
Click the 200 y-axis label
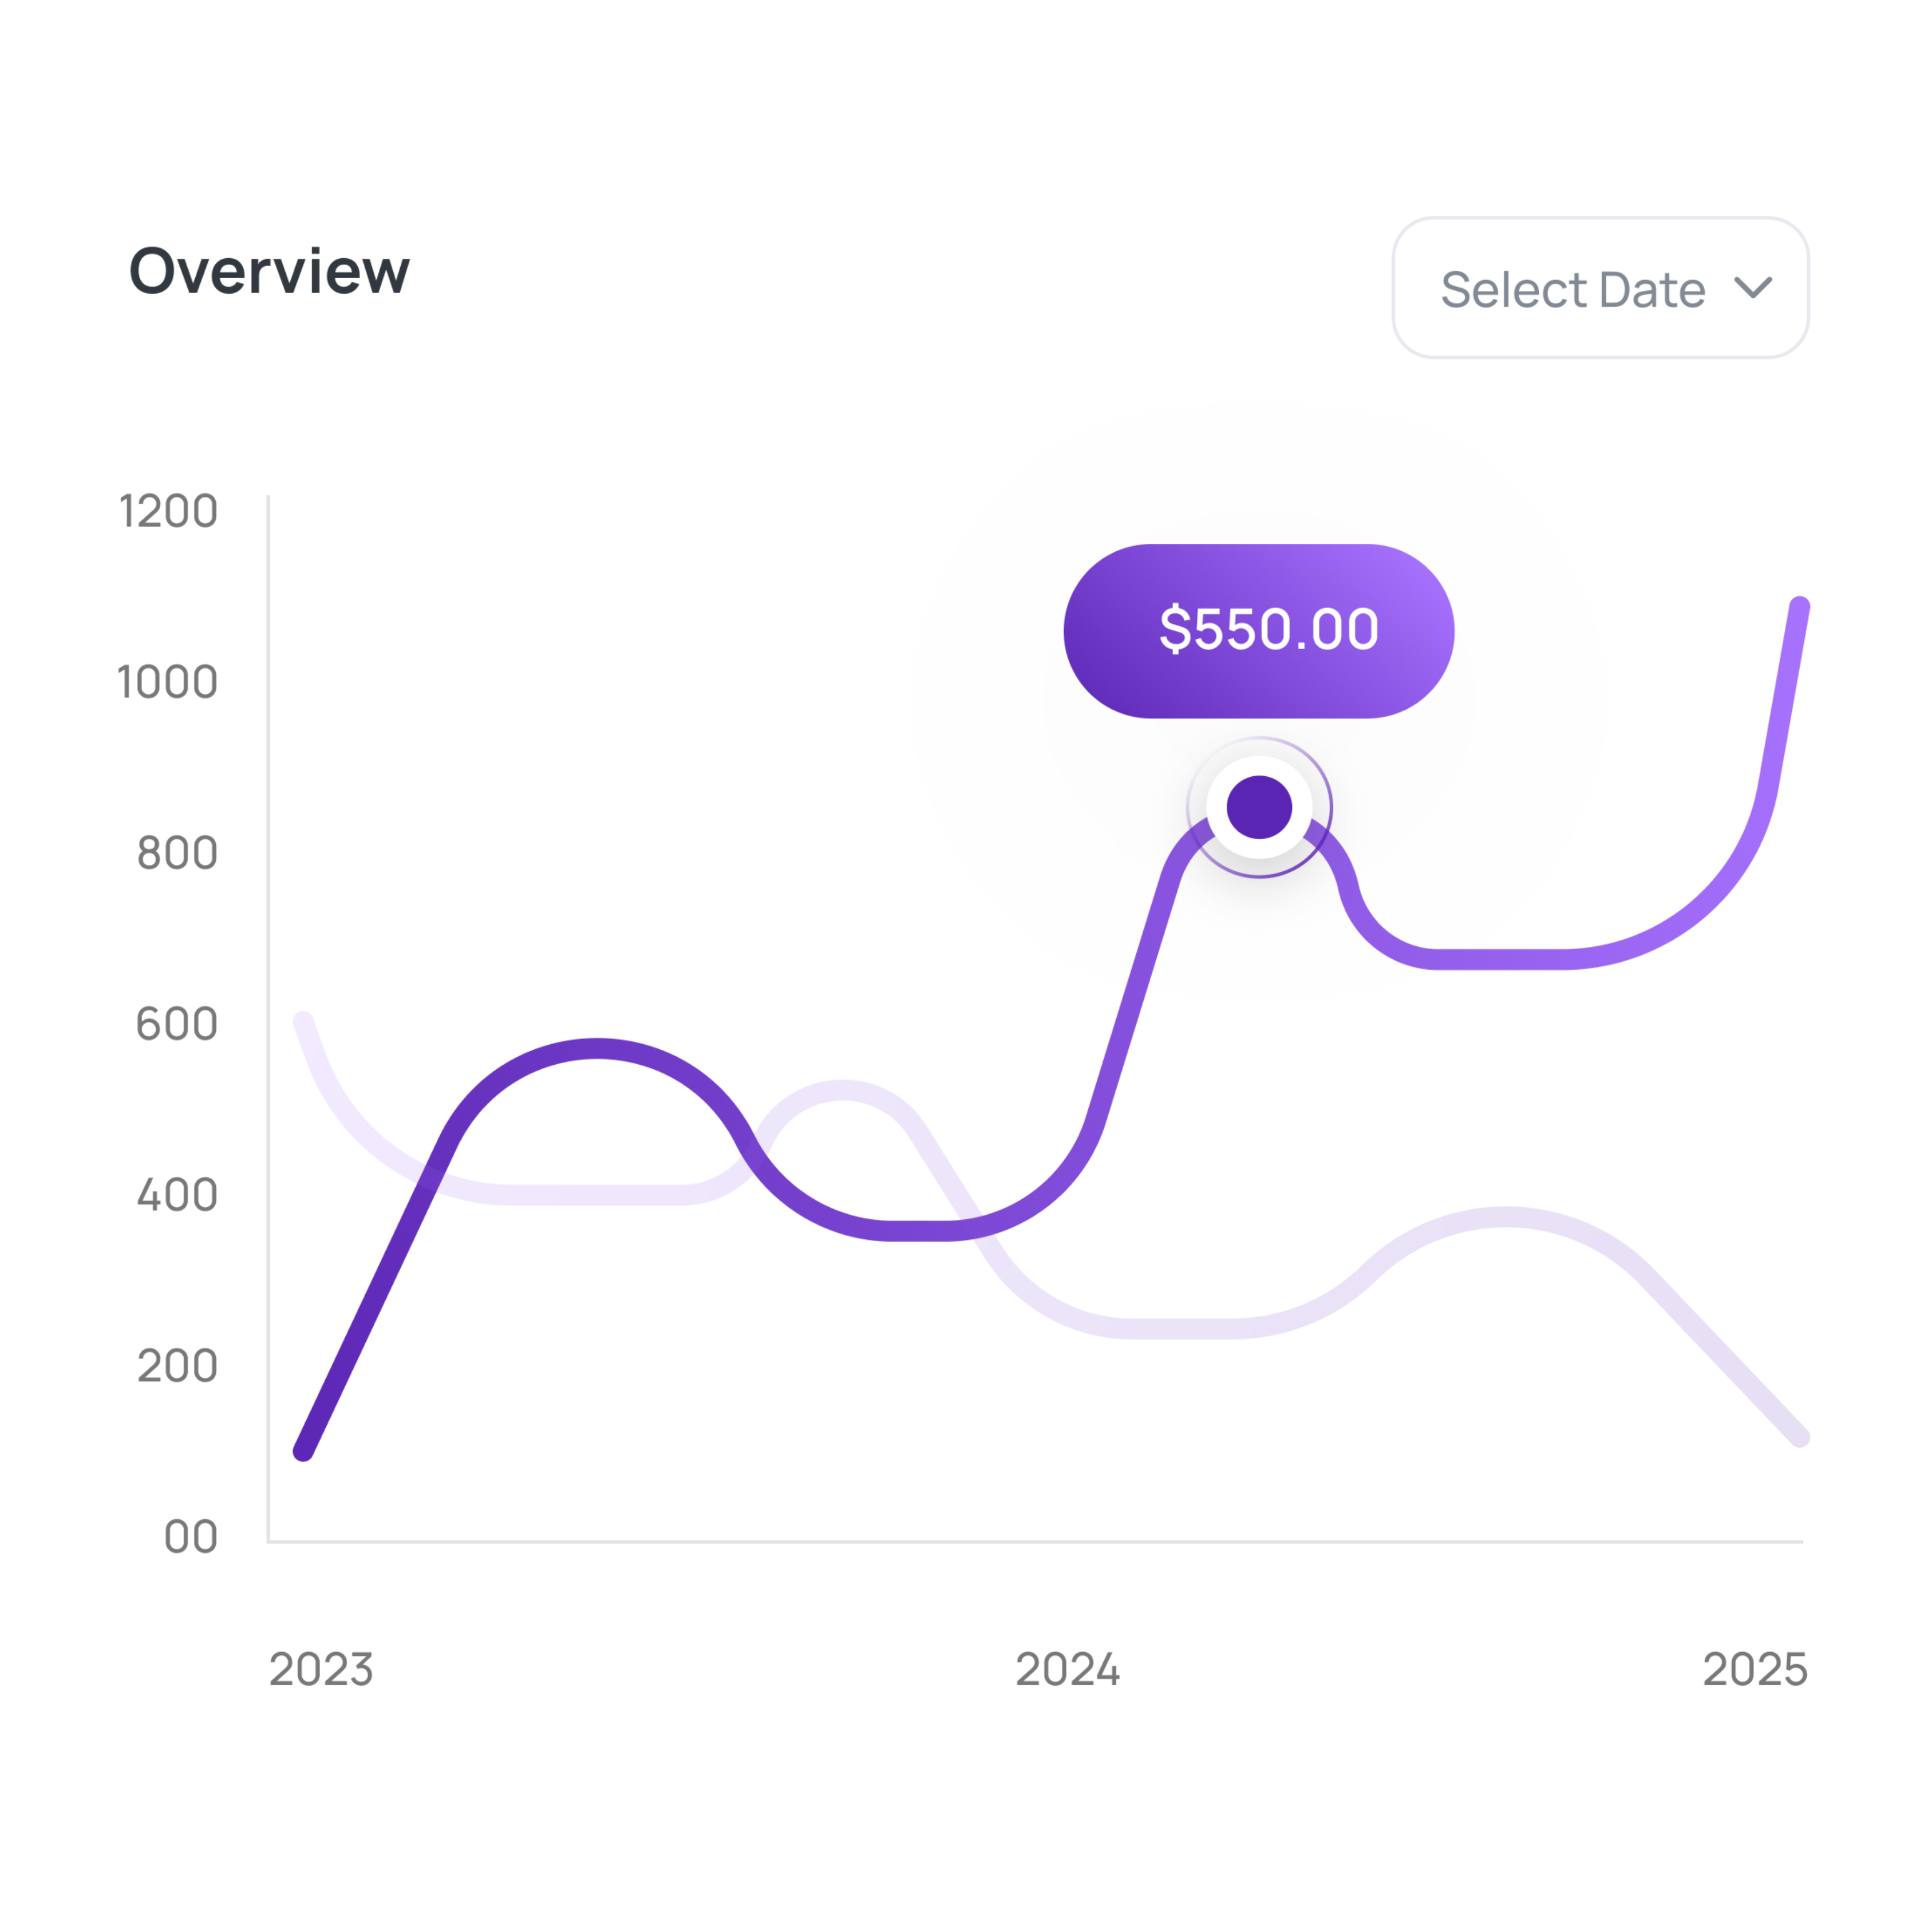[177, 1366]
